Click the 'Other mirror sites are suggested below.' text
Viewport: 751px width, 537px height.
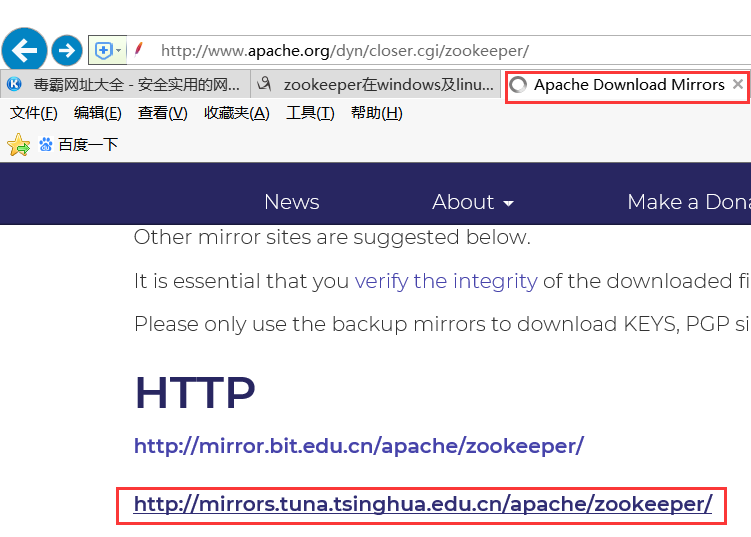(x=332, y=237)
